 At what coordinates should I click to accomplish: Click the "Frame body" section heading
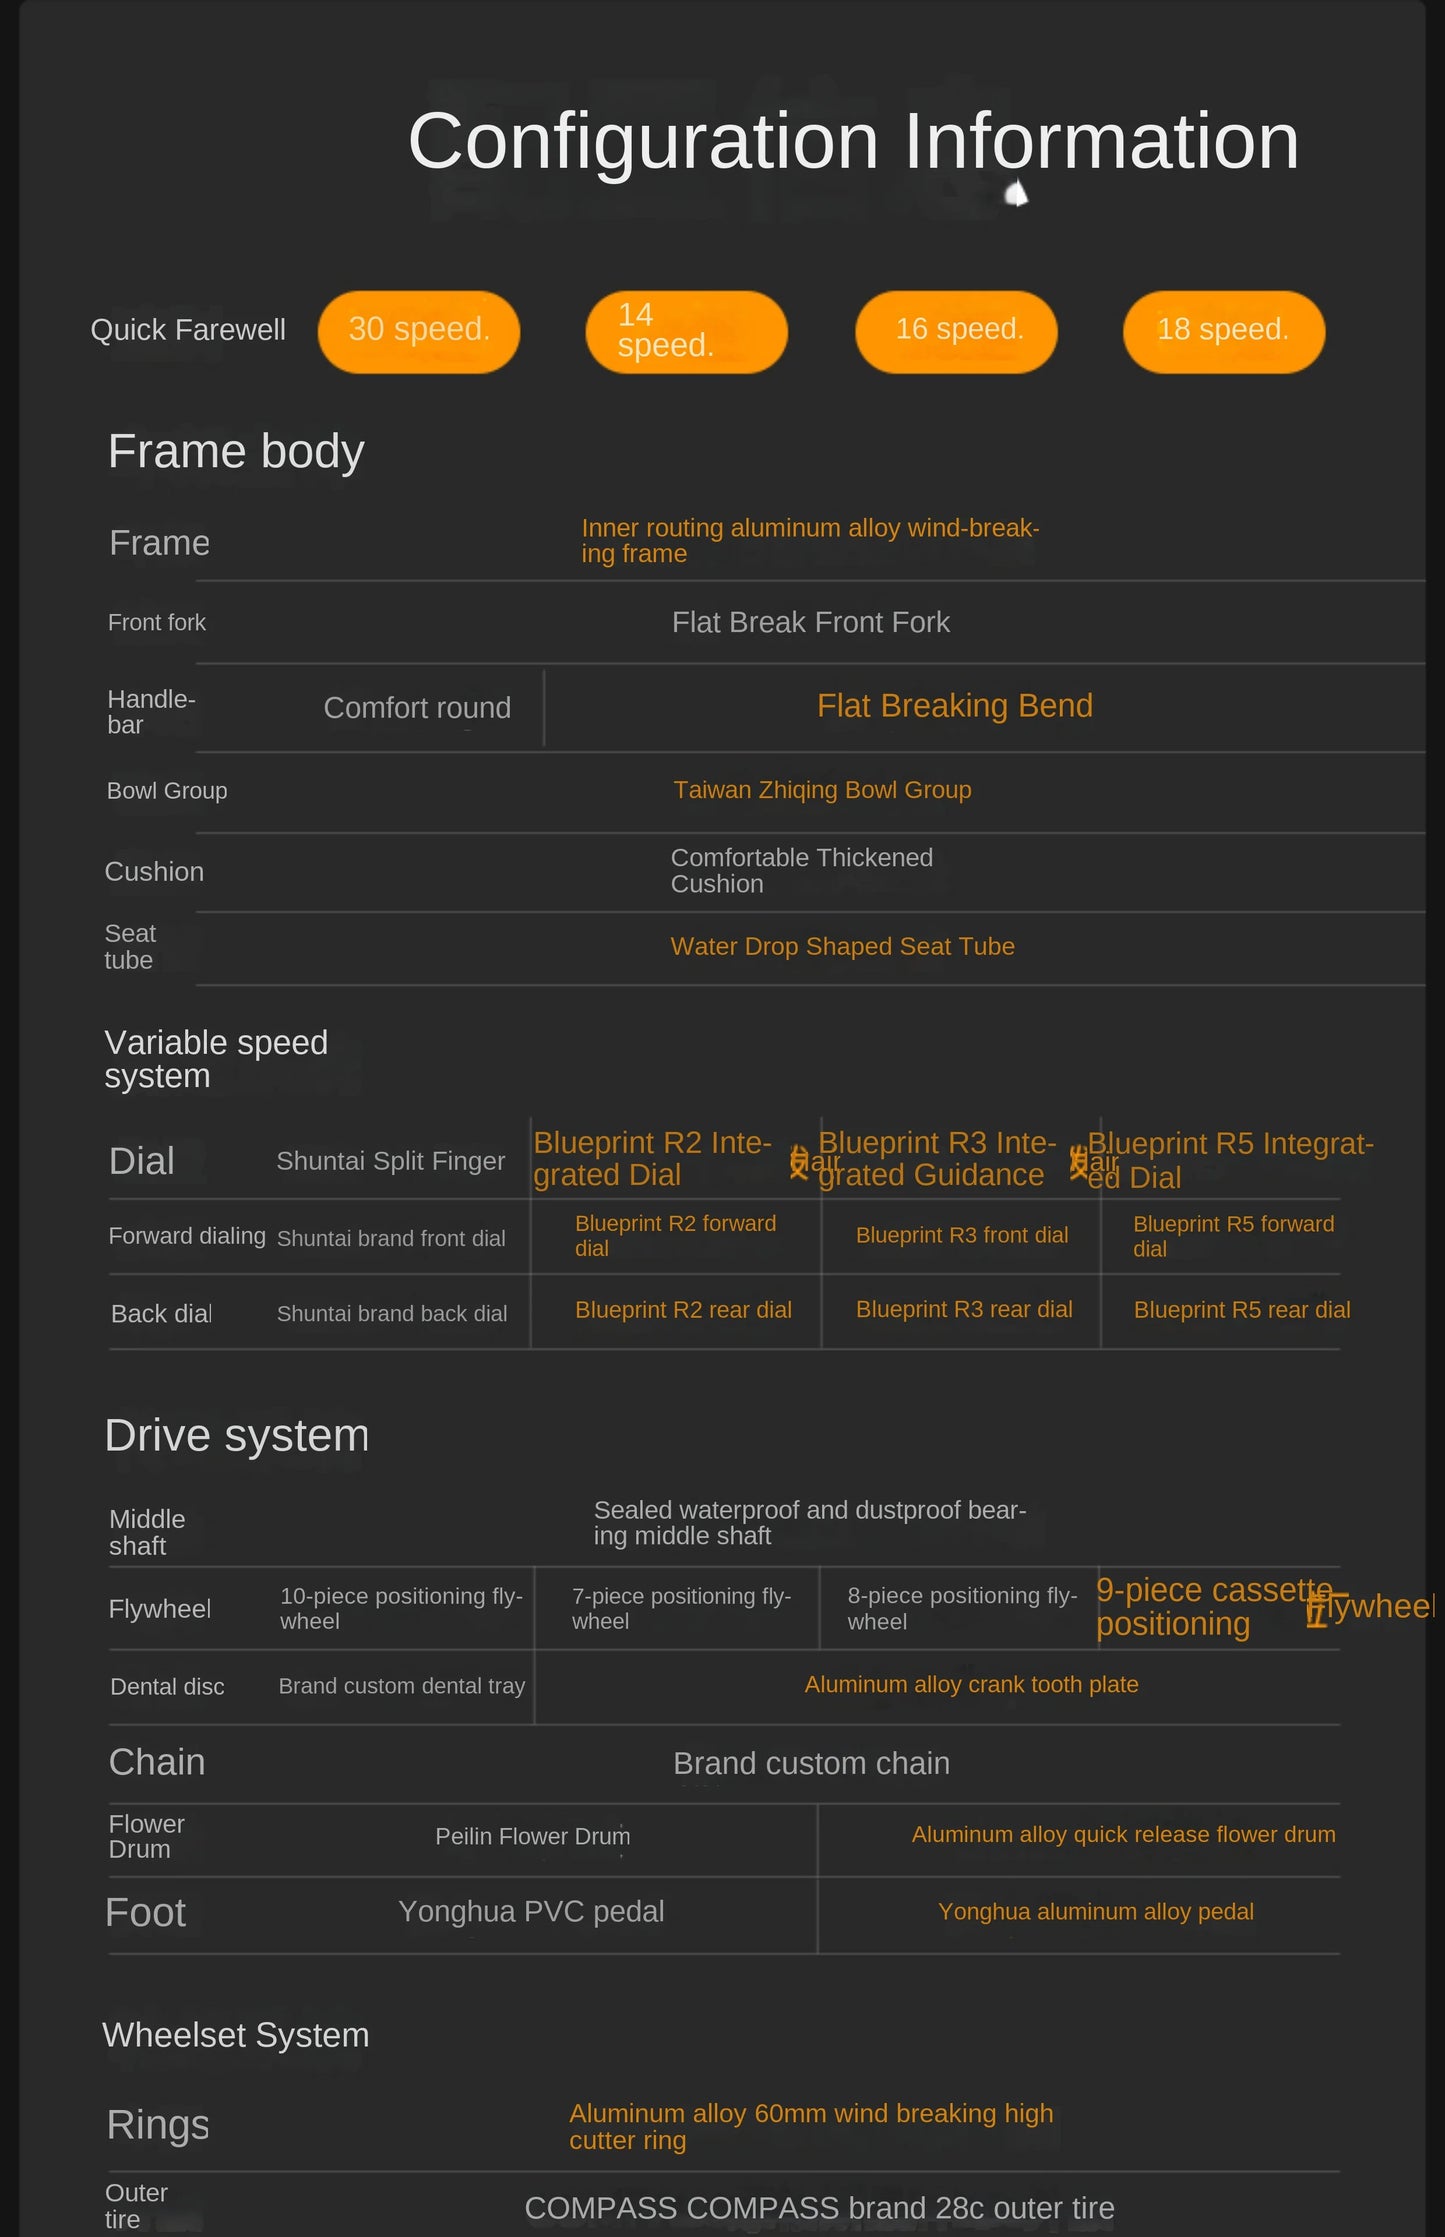pos(236,451)
